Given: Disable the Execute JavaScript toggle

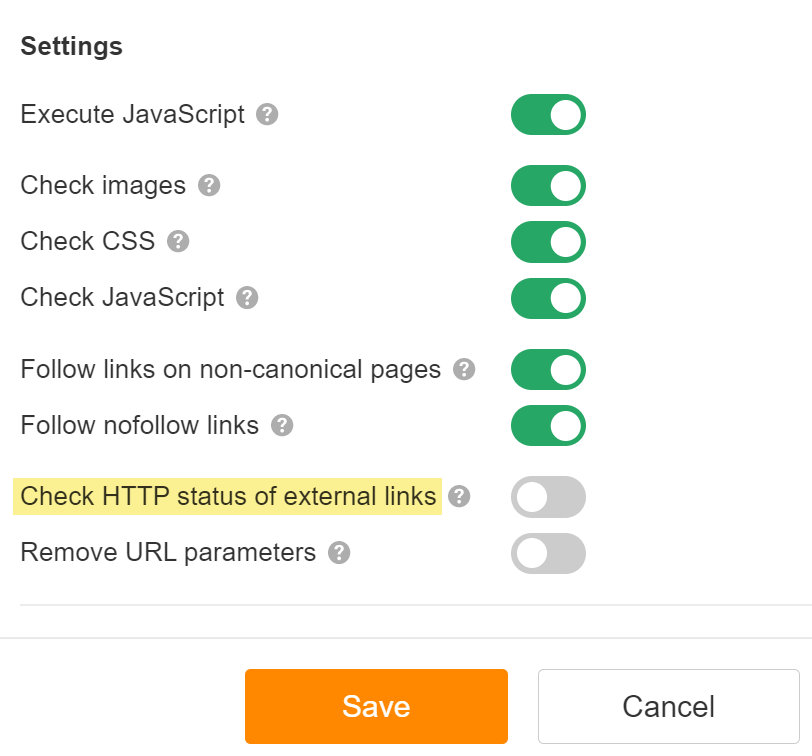Looking at the screenshot, I should tap(548, 115).
